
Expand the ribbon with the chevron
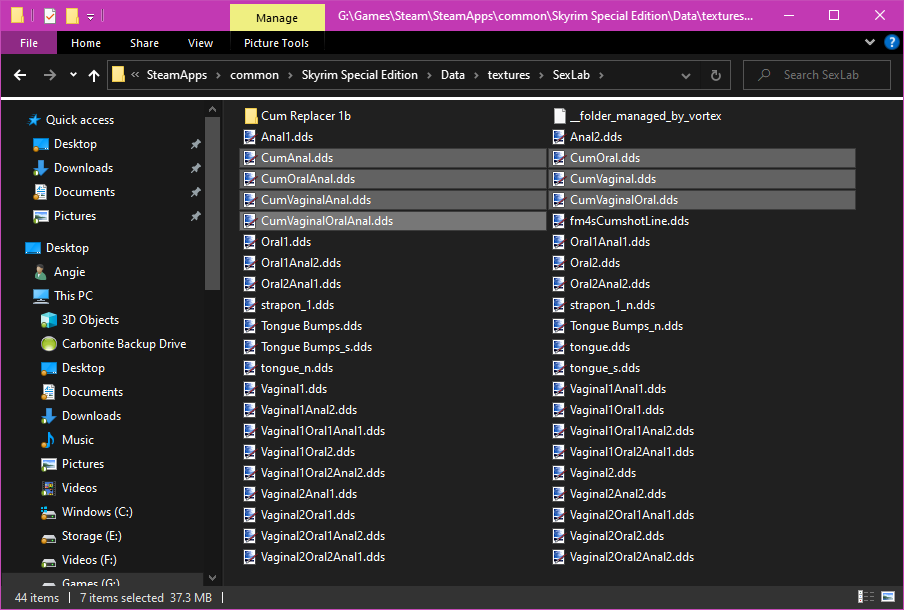pyautogui.click(x=870, y=42)
